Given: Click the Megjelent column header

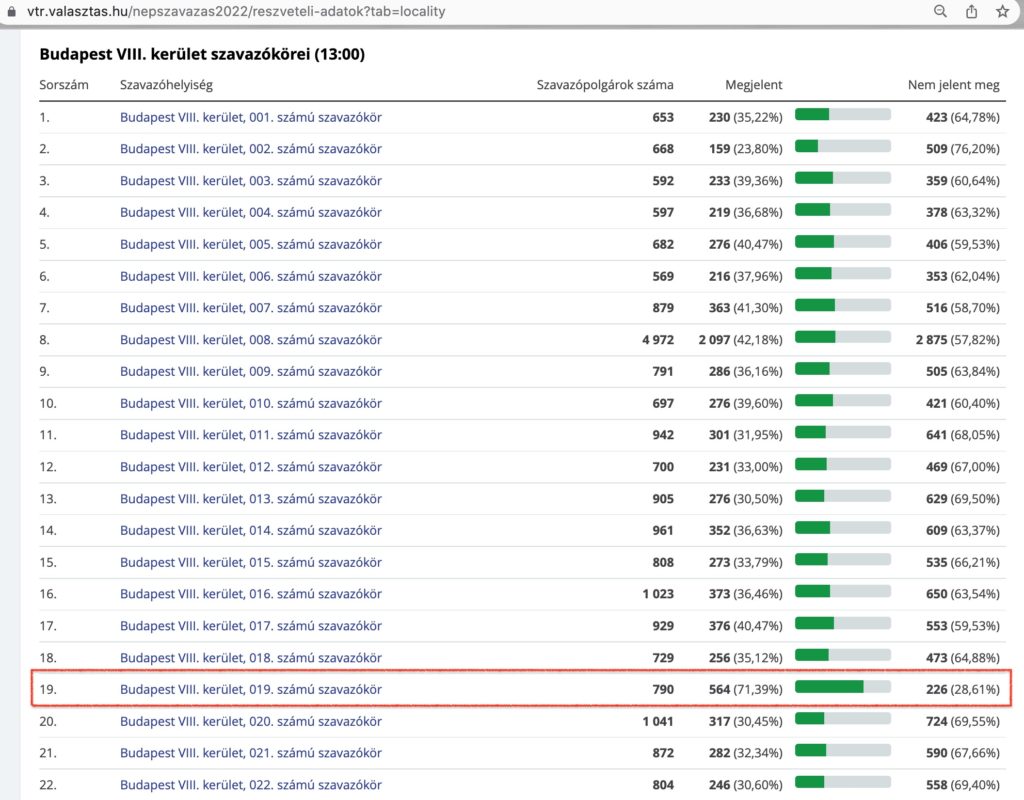Looking at the screenshot, I should point(754,85).
